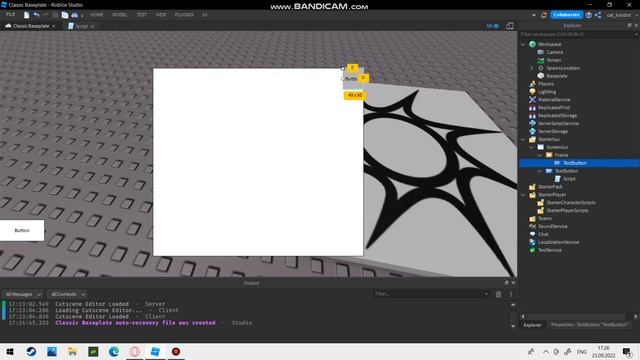
Task: Collapse the Workspace tree node
Action: pyautogui.click(x=523, y=44)
